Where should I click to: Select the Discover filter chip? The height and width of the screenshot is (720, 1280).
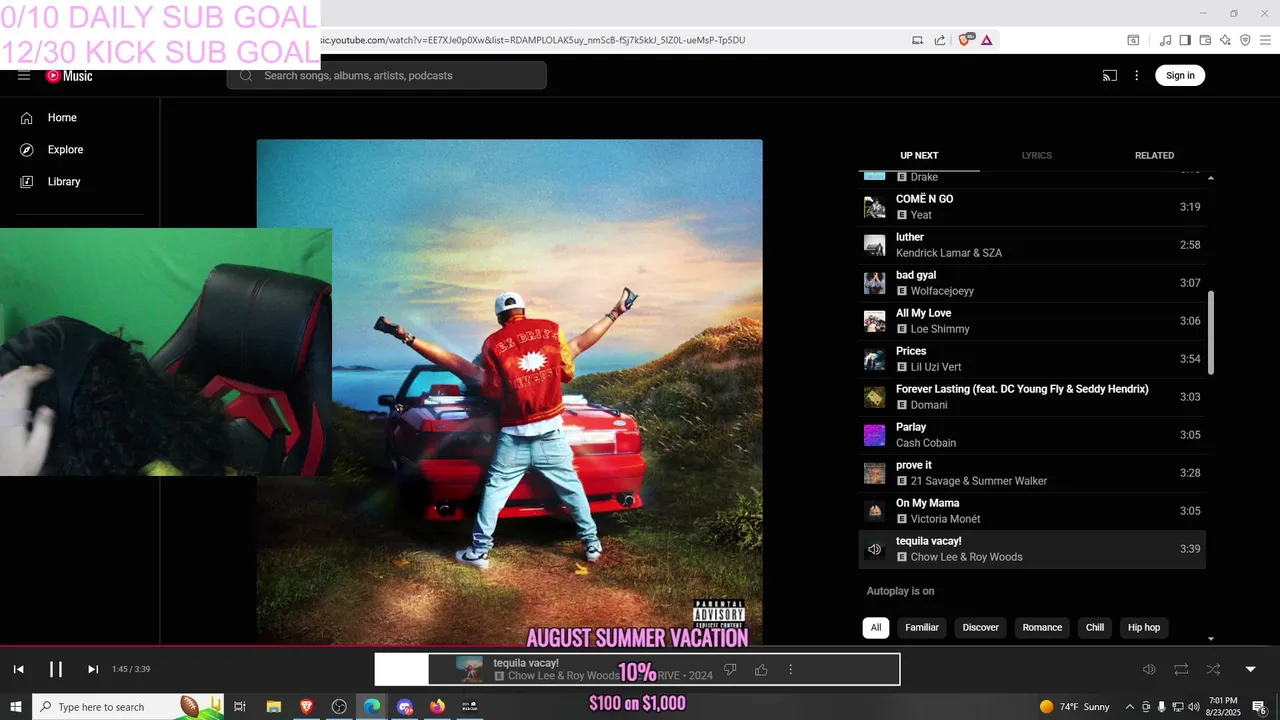981,628
